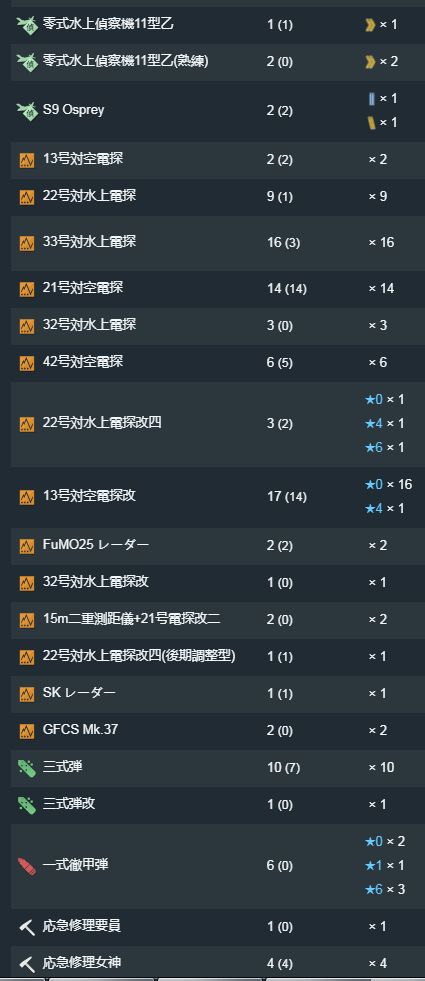
Task: Click the radar icon for SK レーダー
Action: pyautogui.click(x=27, y=694)
